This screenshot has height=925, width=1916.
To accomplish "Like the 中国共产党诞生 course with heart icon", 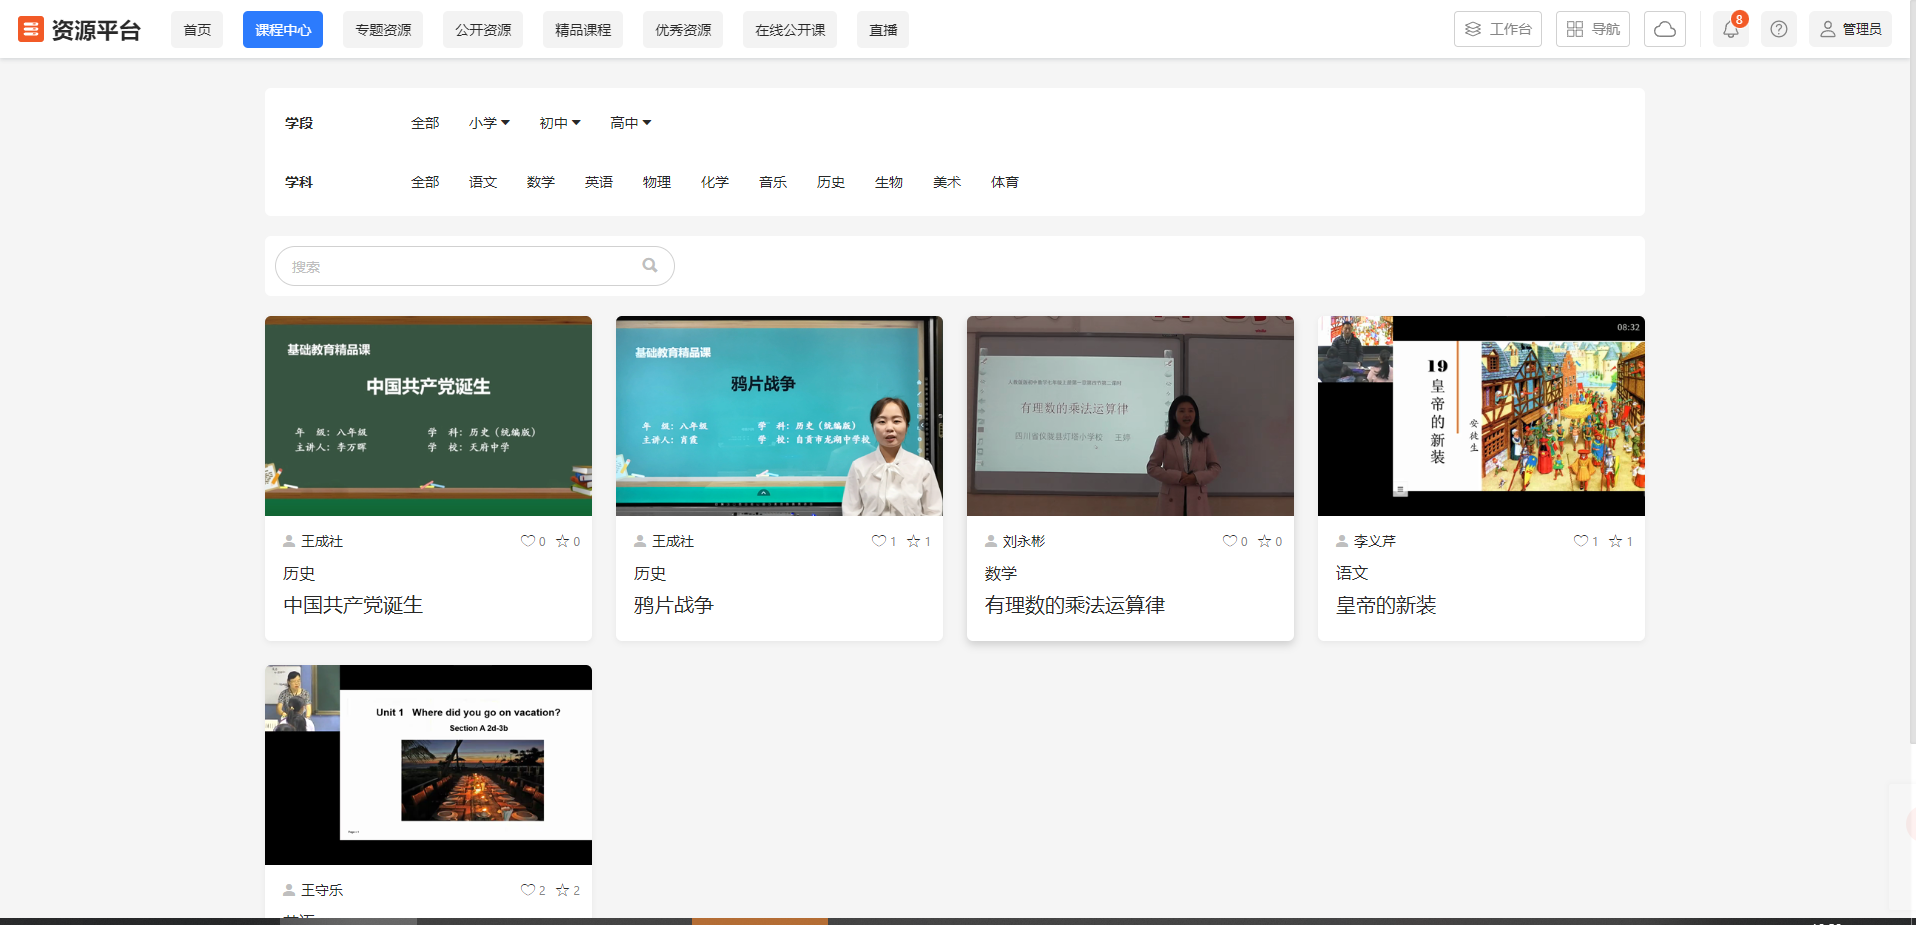I will [x=527, y=541].
